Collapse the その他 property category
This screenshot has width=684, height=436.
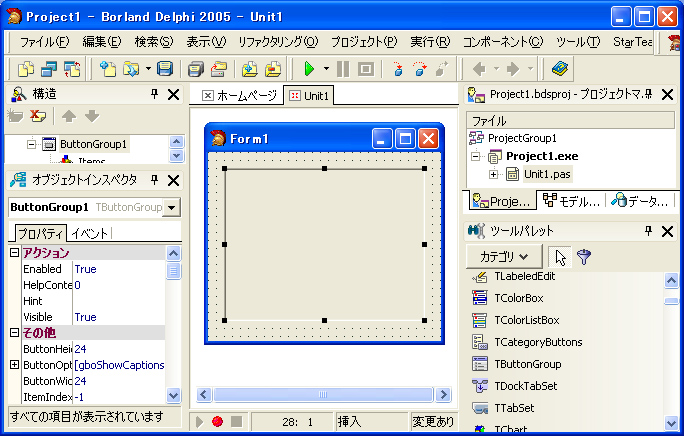tap(14, 333)
